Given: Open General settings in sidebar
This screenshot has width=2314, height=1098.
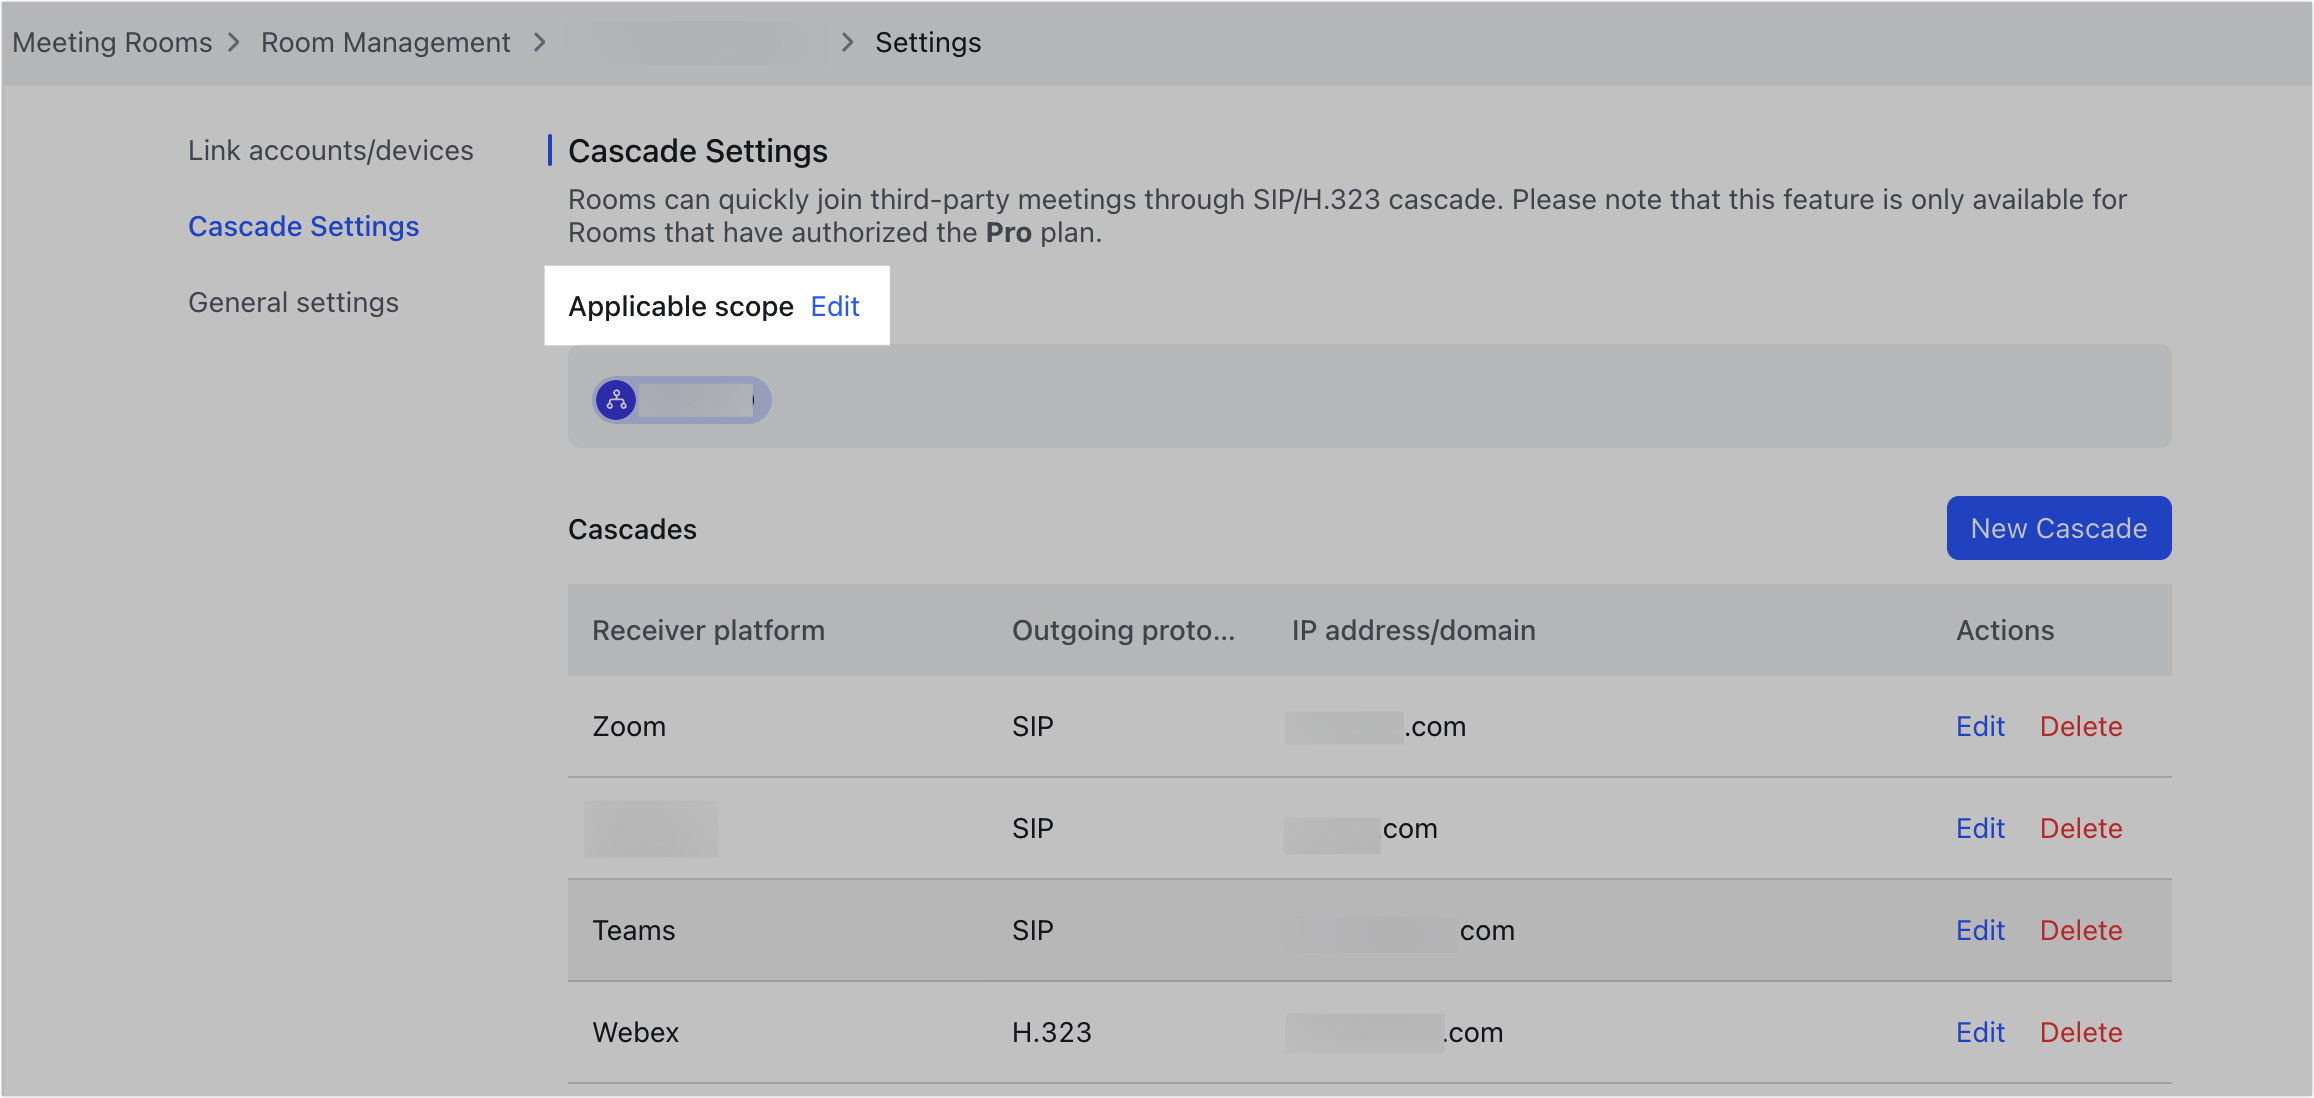Looking at the screenshot, I should 293,302.
